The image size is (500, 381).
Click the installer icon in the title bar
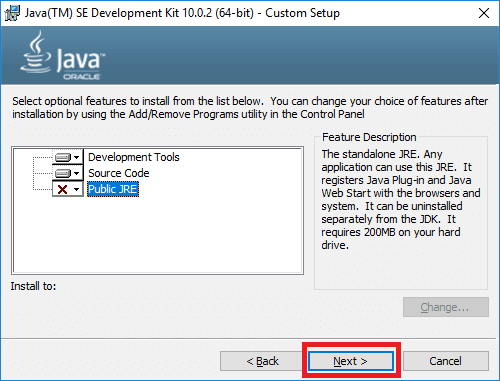pyautogui.click(x=12, y=13)
